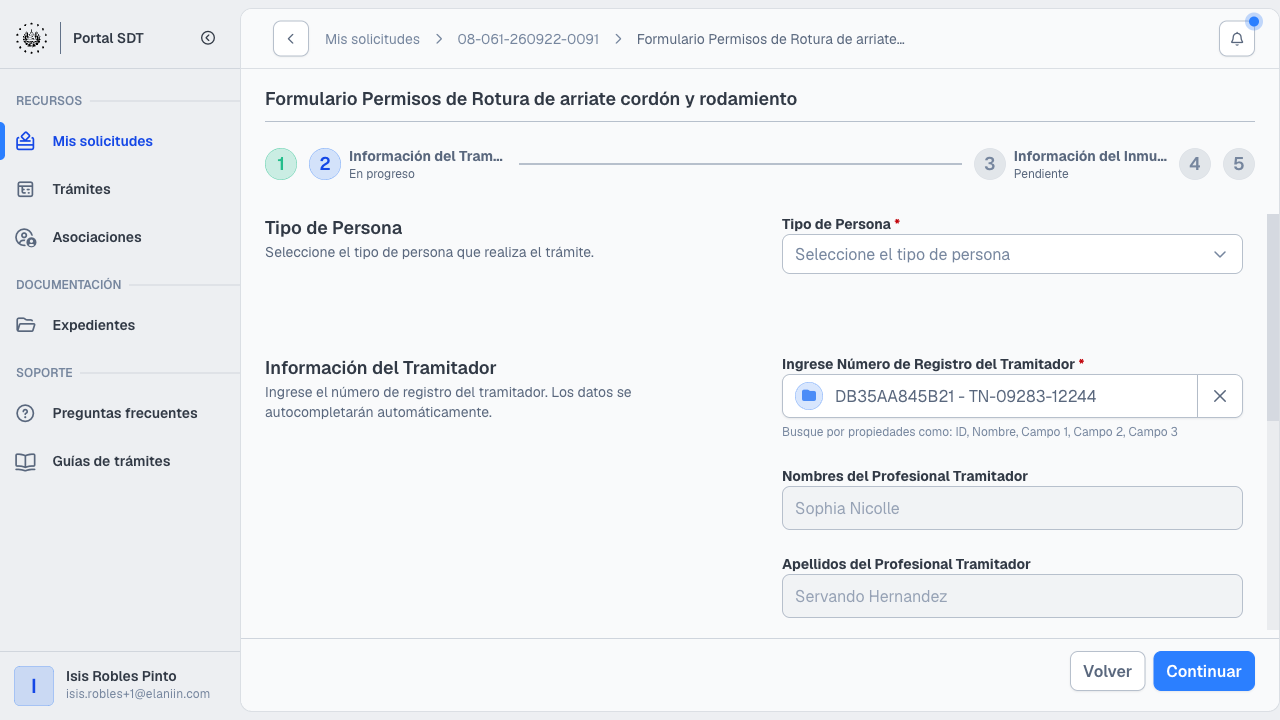
Task: Click the form's vertical scrollbar
Action: [x=1273, y=317]
